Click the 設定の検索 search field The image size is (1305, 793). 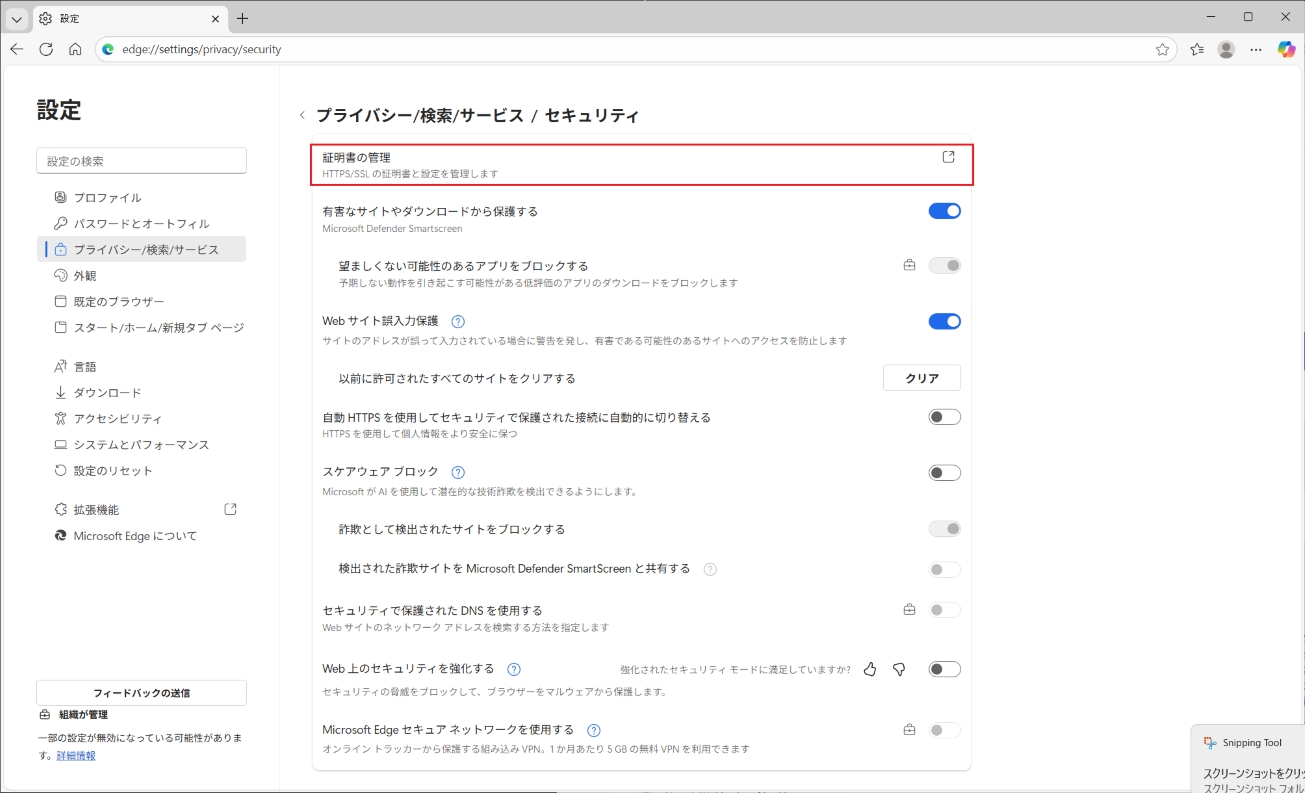(141, 161)
